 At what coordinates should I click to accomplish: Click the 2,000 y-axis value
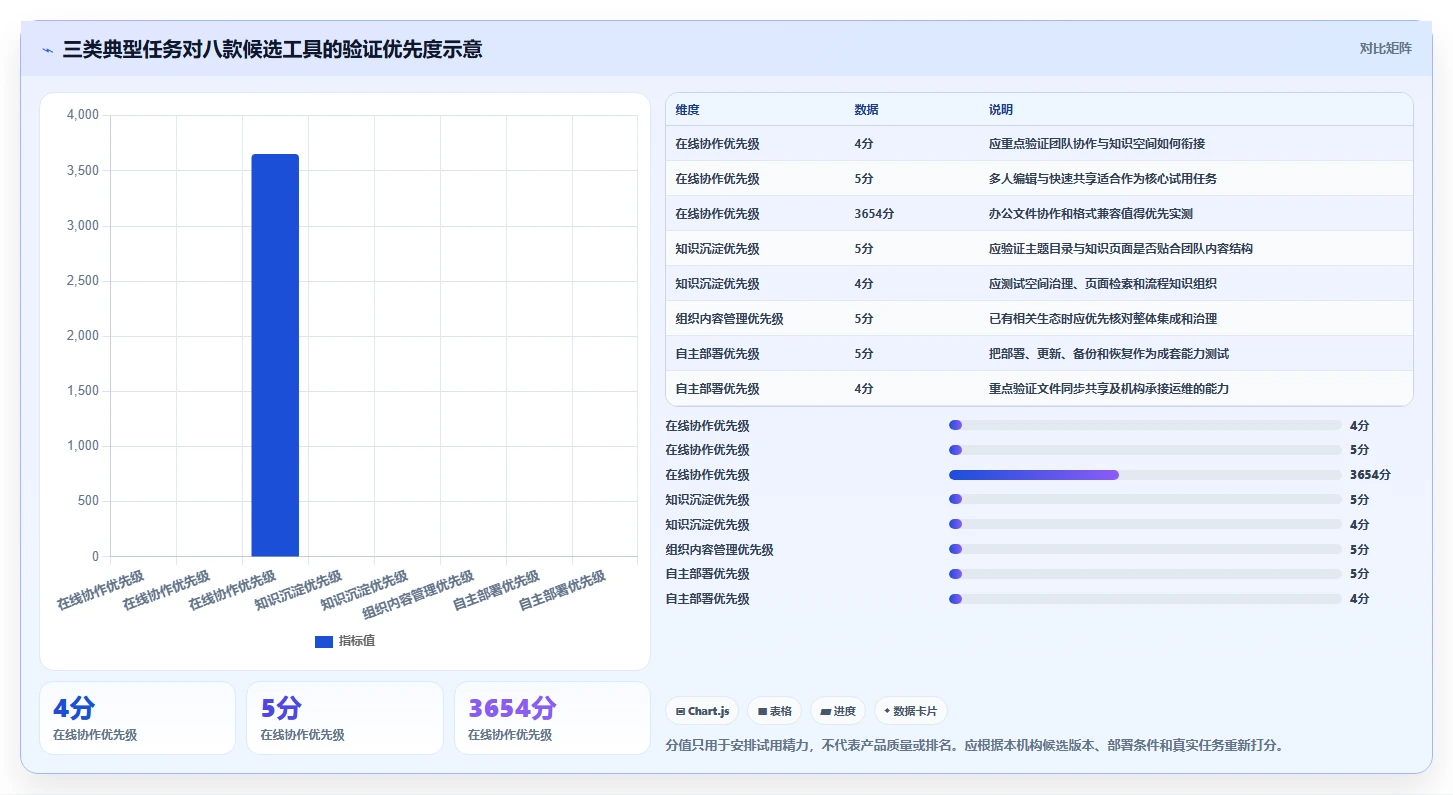click(x=83, y=336)
